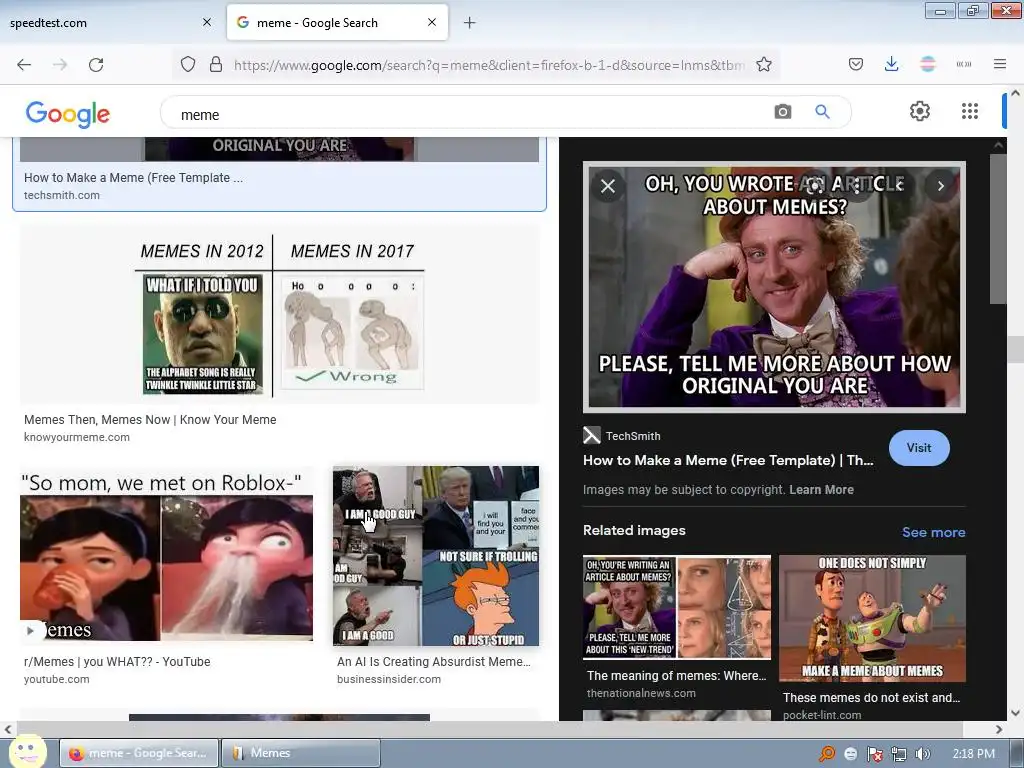Open the Roblox meme YouTube thumbnail
This screenshot has height=768, width=1024.
[x=167, y=556]
